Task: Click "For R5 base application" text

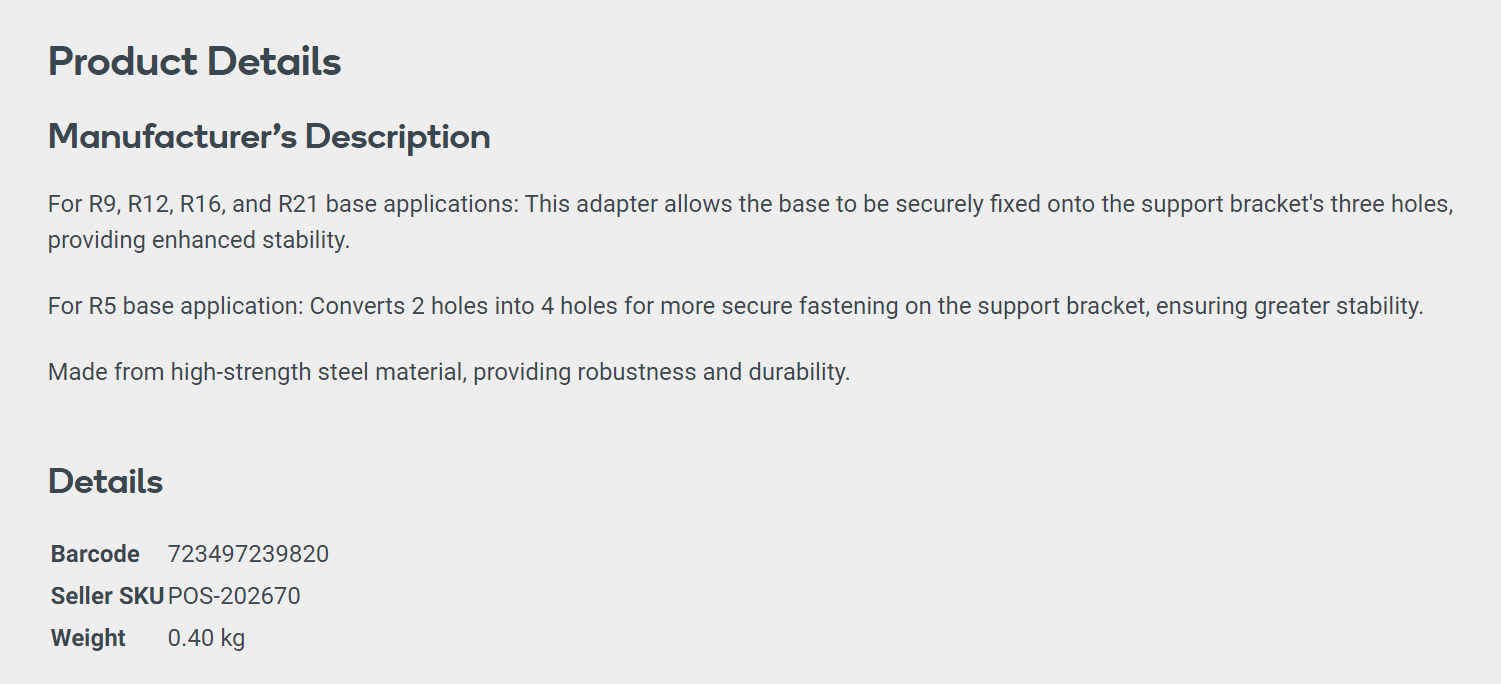Action: point(175,306)
